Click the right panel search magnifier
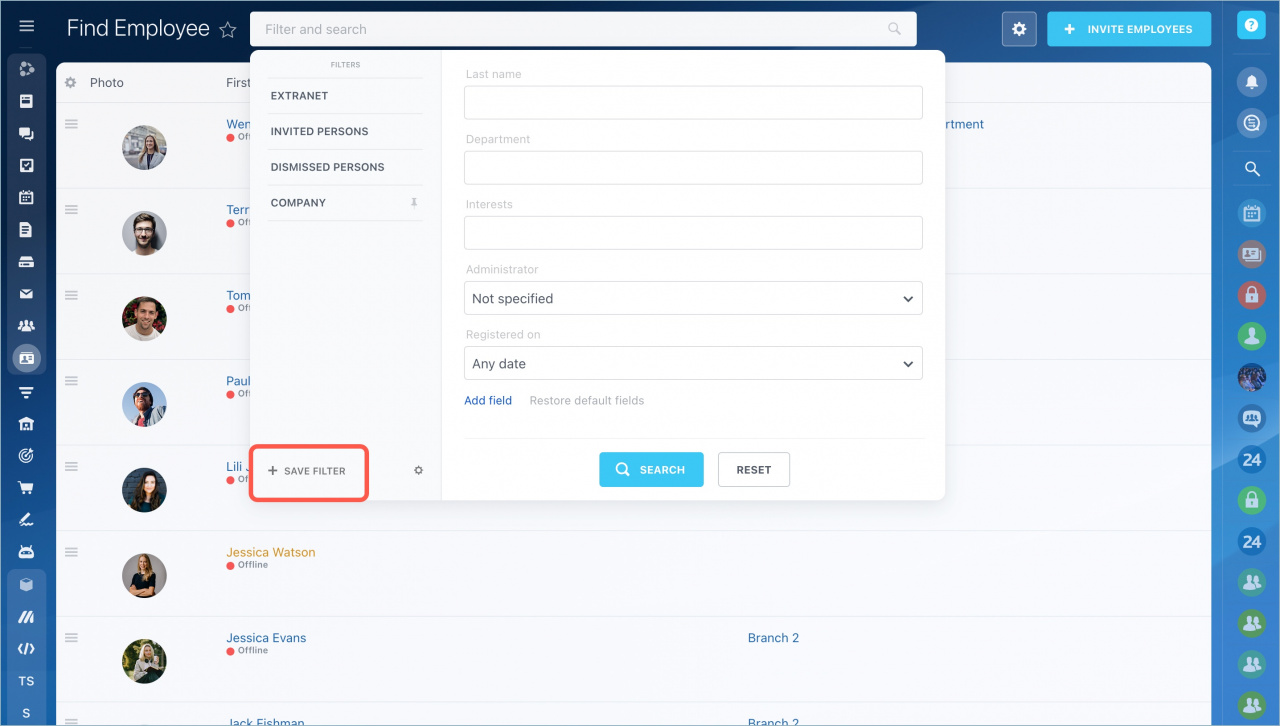The width and height of the screenshot is (1280, 726). tap(1251, 169)
